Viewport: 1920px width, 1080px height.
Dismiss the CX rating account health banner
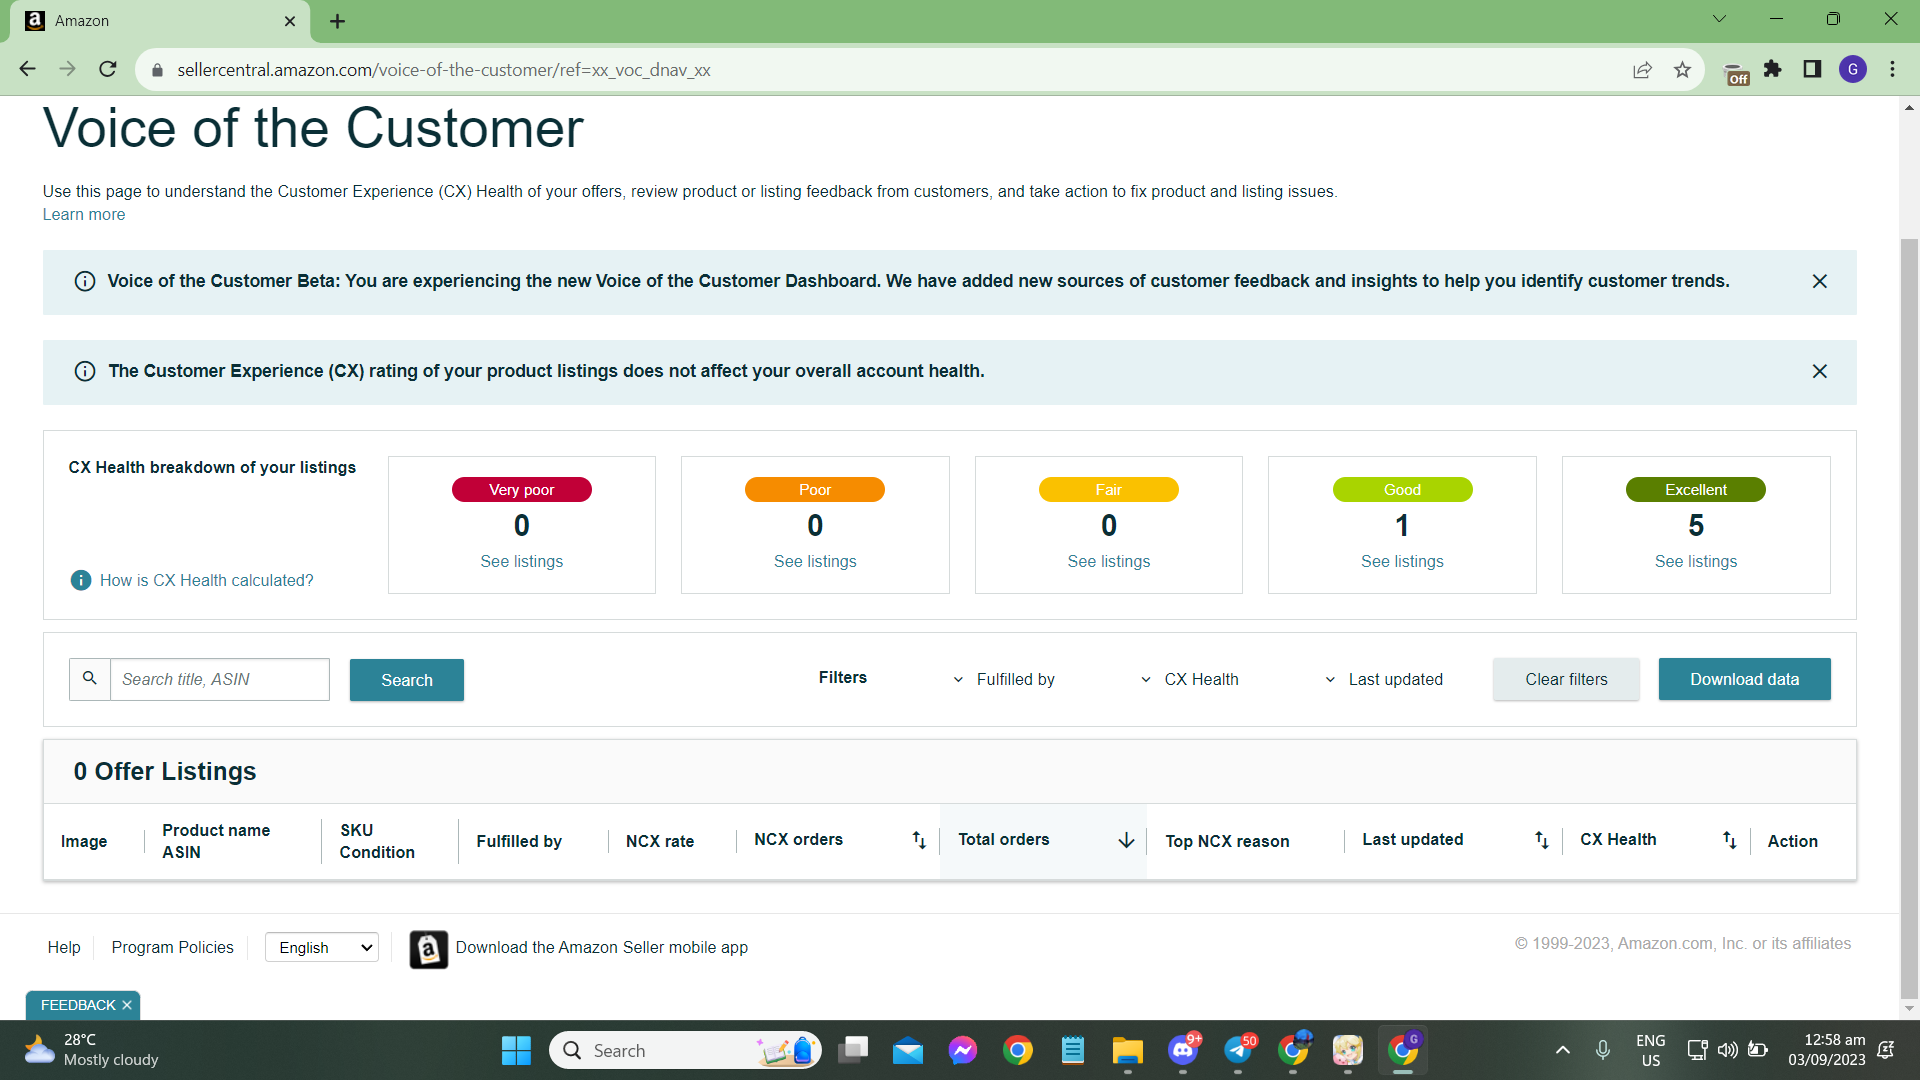(1820, 372)
